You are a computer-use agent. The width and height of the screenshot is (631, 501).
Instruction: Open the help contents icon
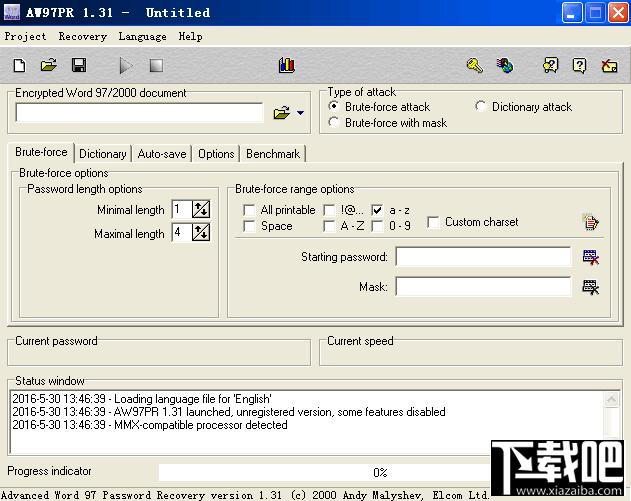click(550, 65)
